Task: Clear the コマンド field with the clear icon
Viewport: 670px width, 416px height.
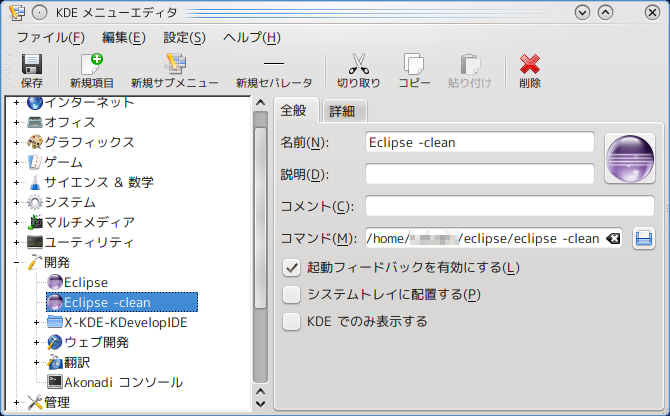Action: pyautogui.click(x=613, y=238)
